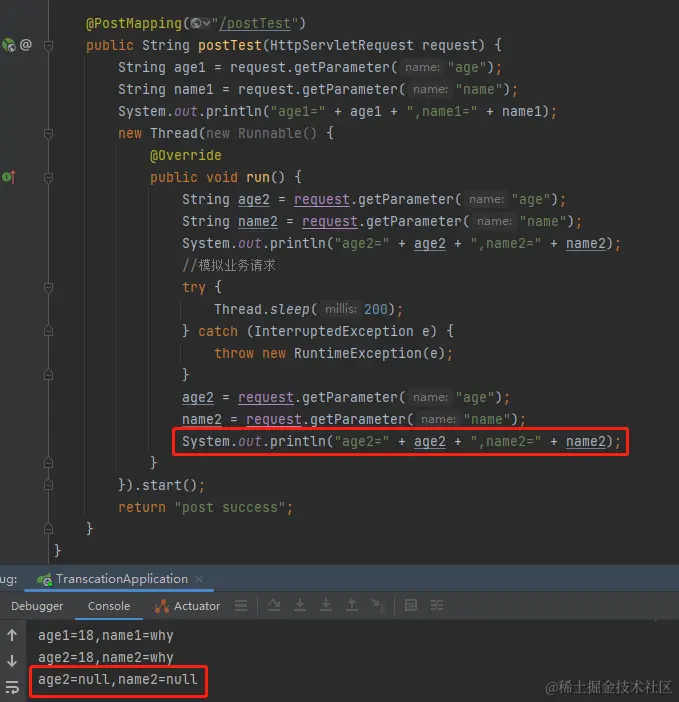This screenshot has width=679, height=702.
Task: Click the String name2 declaration line
Action: [382, 221]
